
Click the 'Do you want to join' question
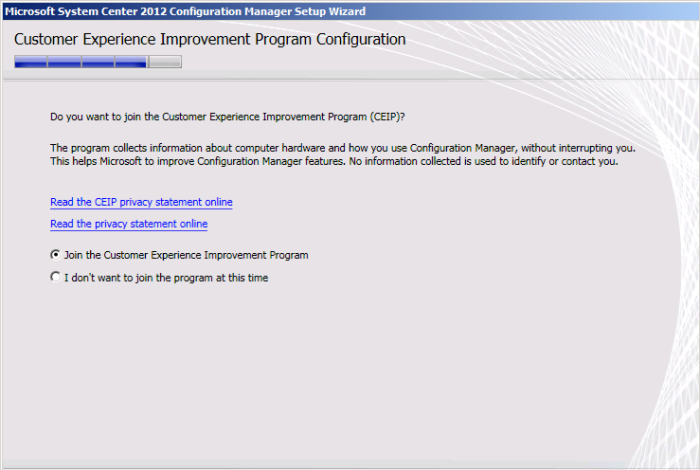point(227,117)
